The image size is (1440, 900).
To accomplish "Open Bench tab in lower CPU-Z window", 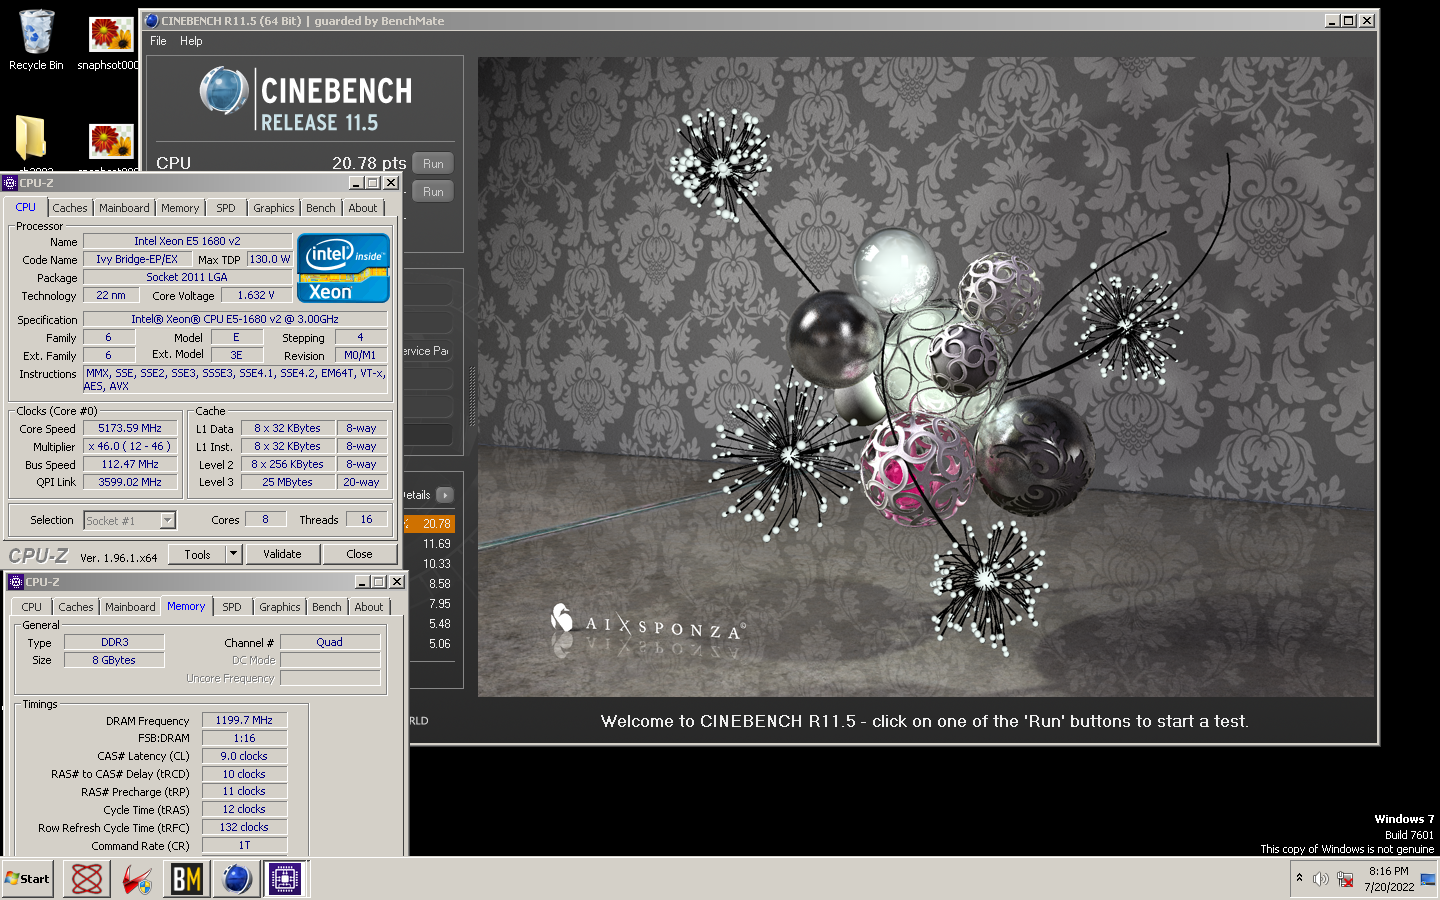I will [x=327, y=607].
